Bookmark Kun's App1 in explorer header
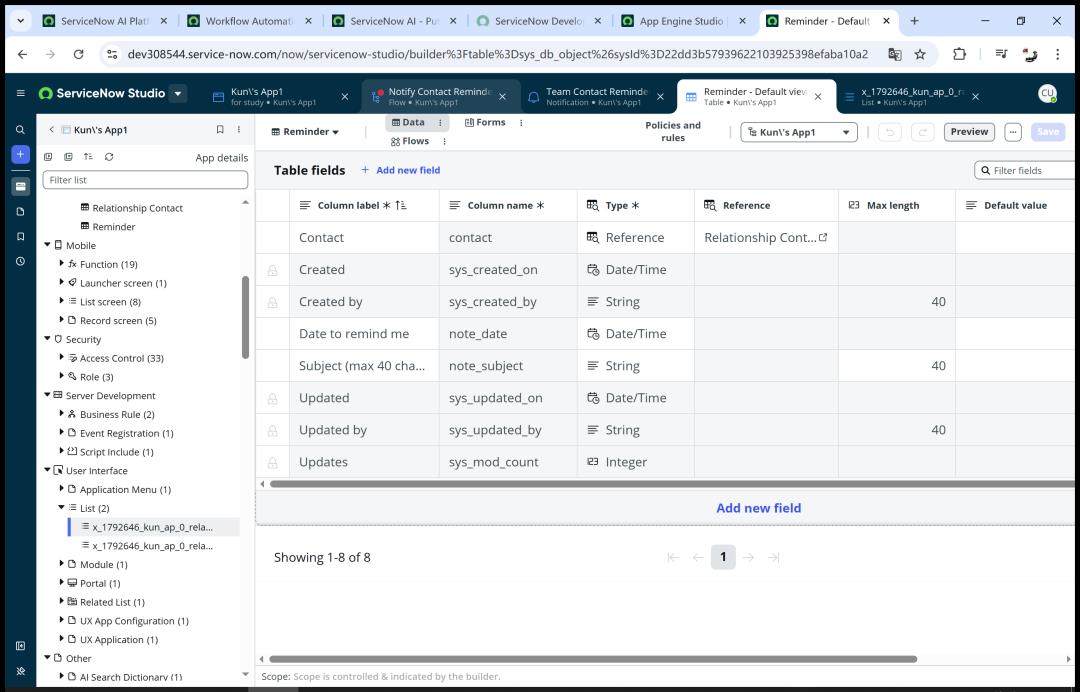The image size is (1080, 692). tap(220, 129)
